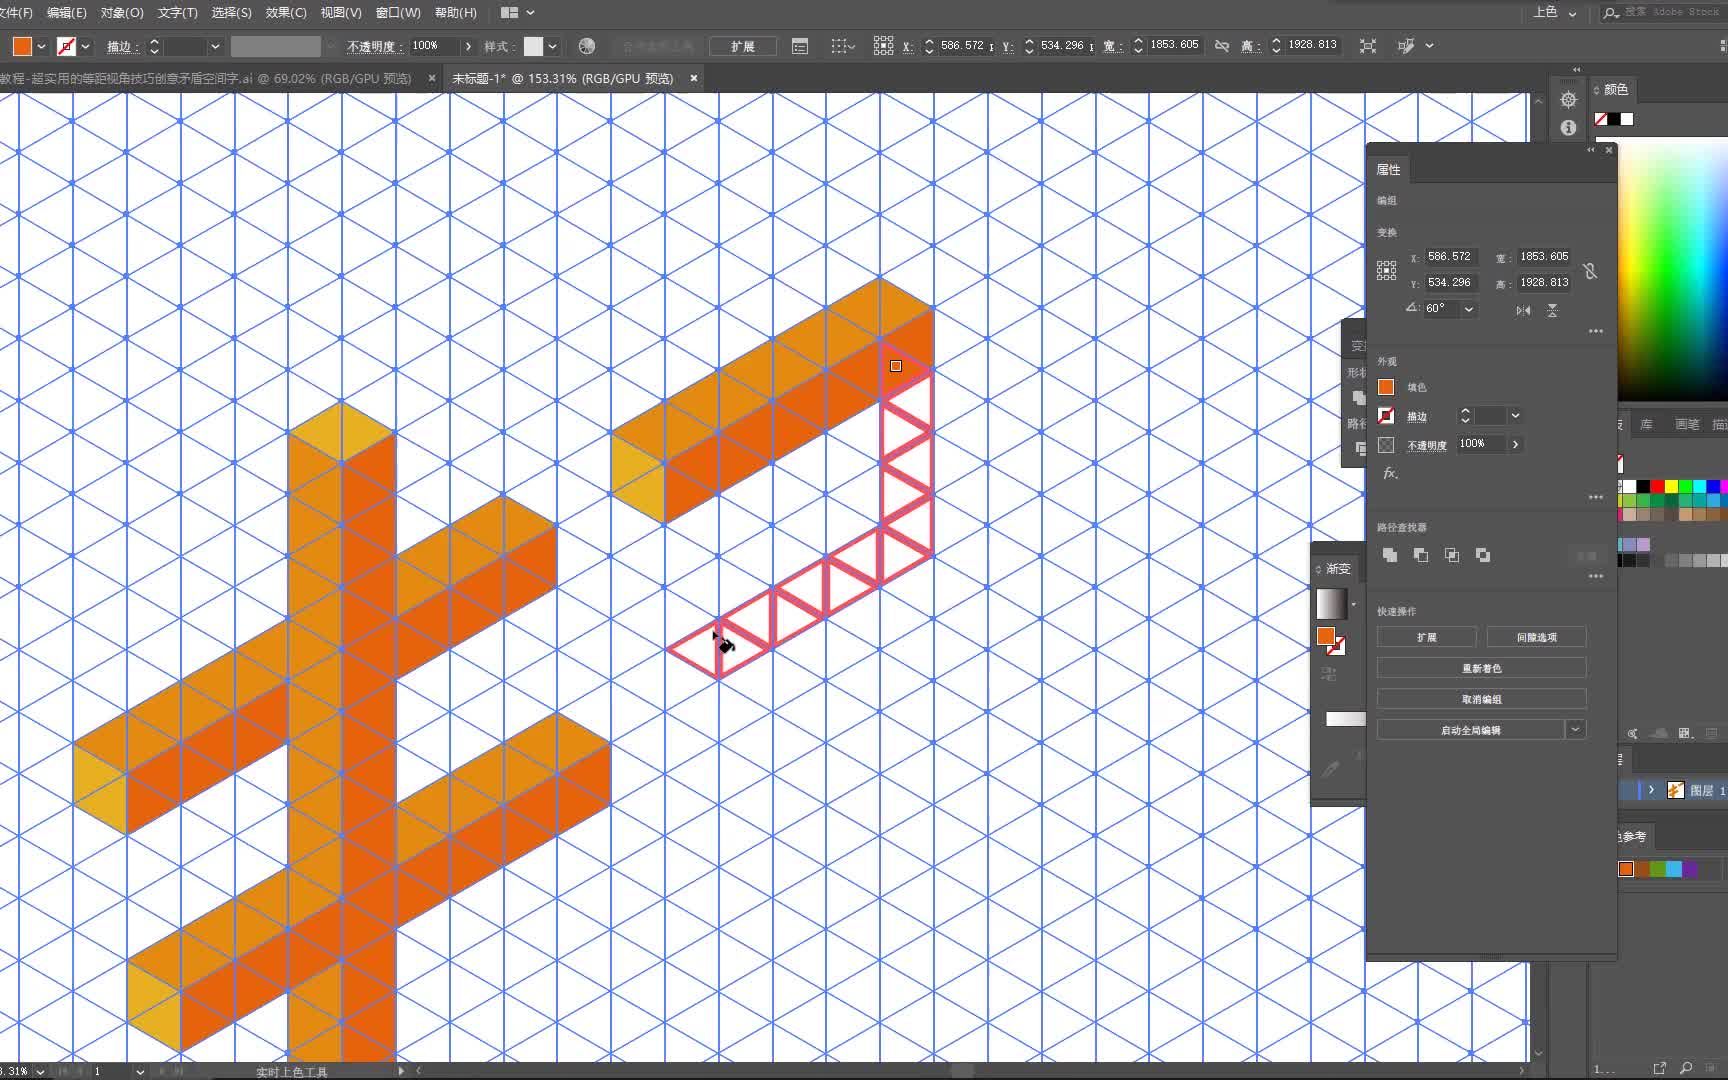Image resolution: width=1728 pixels, height=1080 pixels.
Task: Toggle constrain width and height link in control bar
Action: [x=1222, y=46]
